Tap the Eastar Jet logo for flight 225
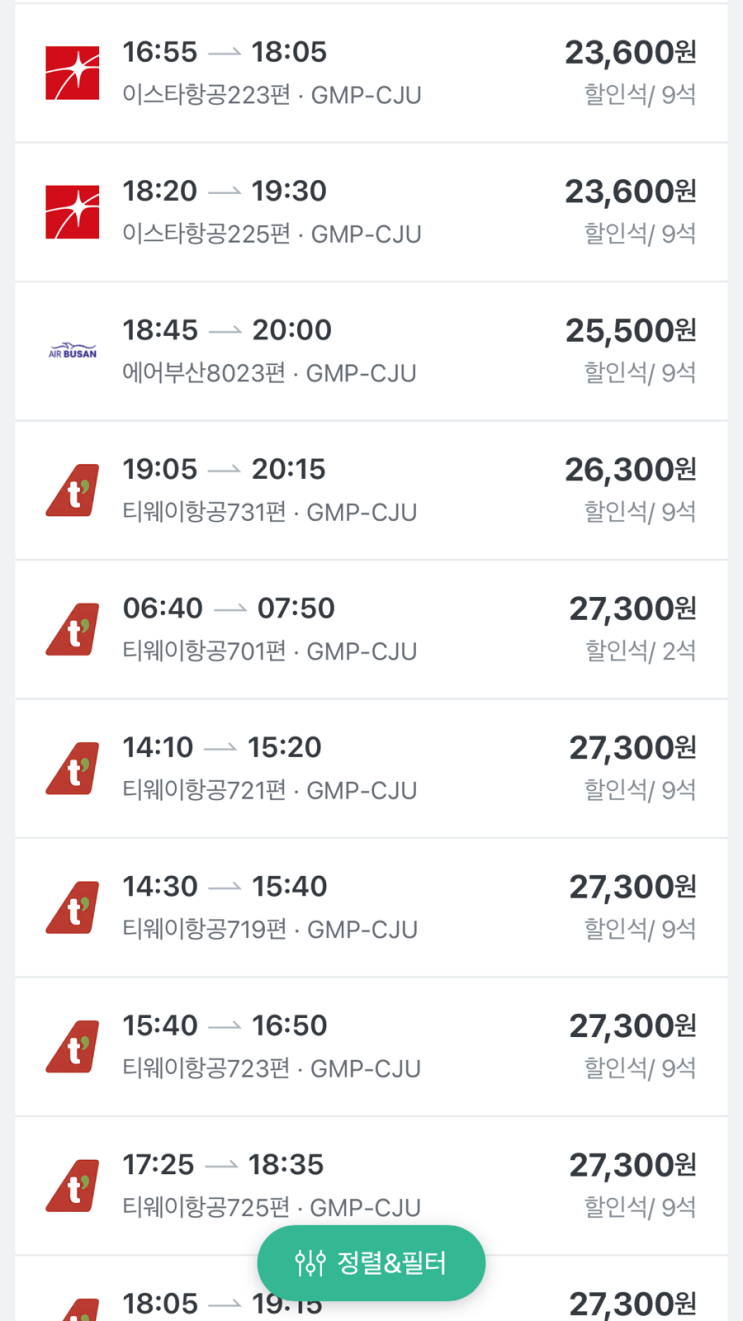This screenshot has width=743, height=1321. click(x=72, y=212)
